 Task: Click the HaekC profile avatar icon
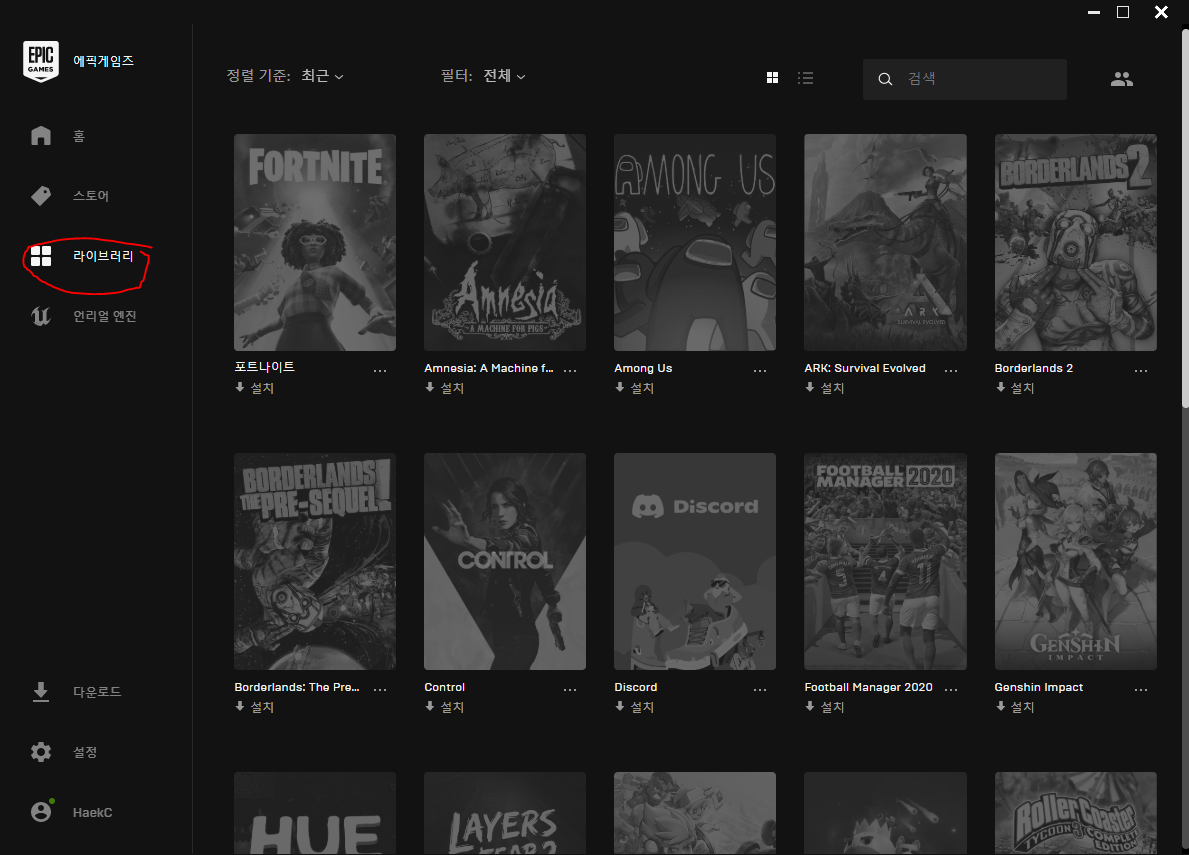(x=41, y=812)
